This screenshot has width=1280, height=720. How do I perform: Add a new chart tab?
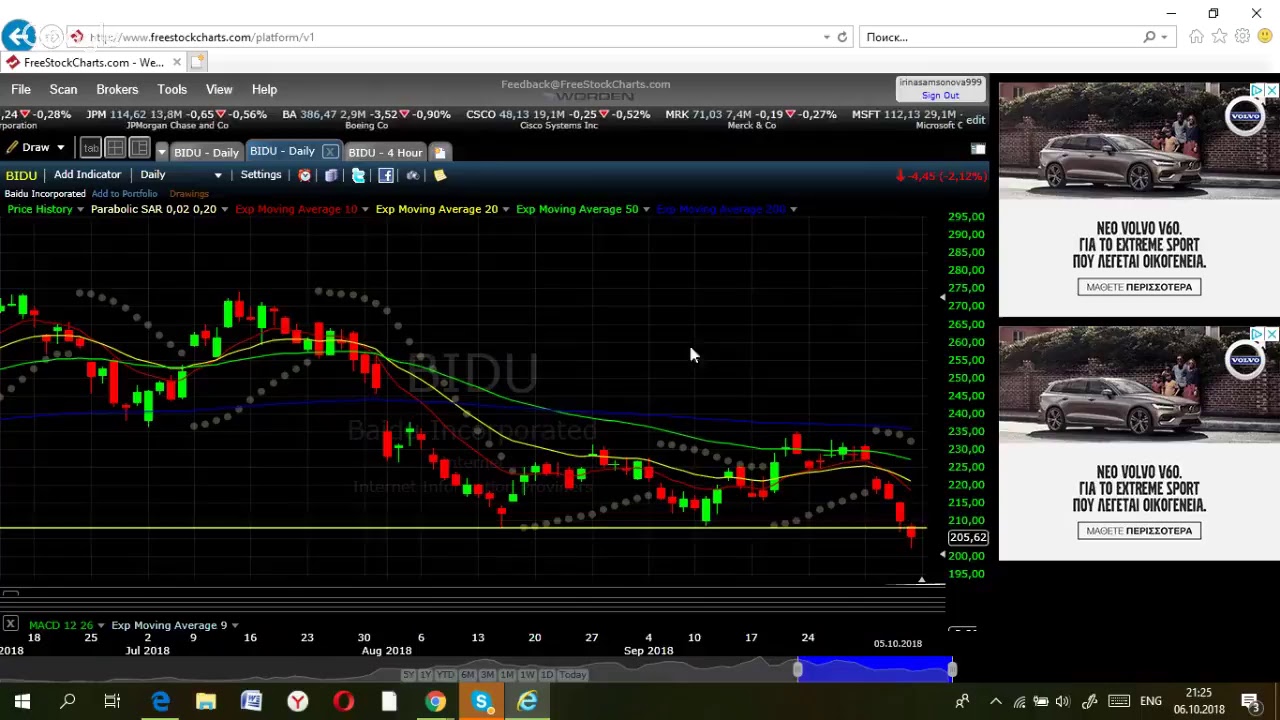coord(440,152)
